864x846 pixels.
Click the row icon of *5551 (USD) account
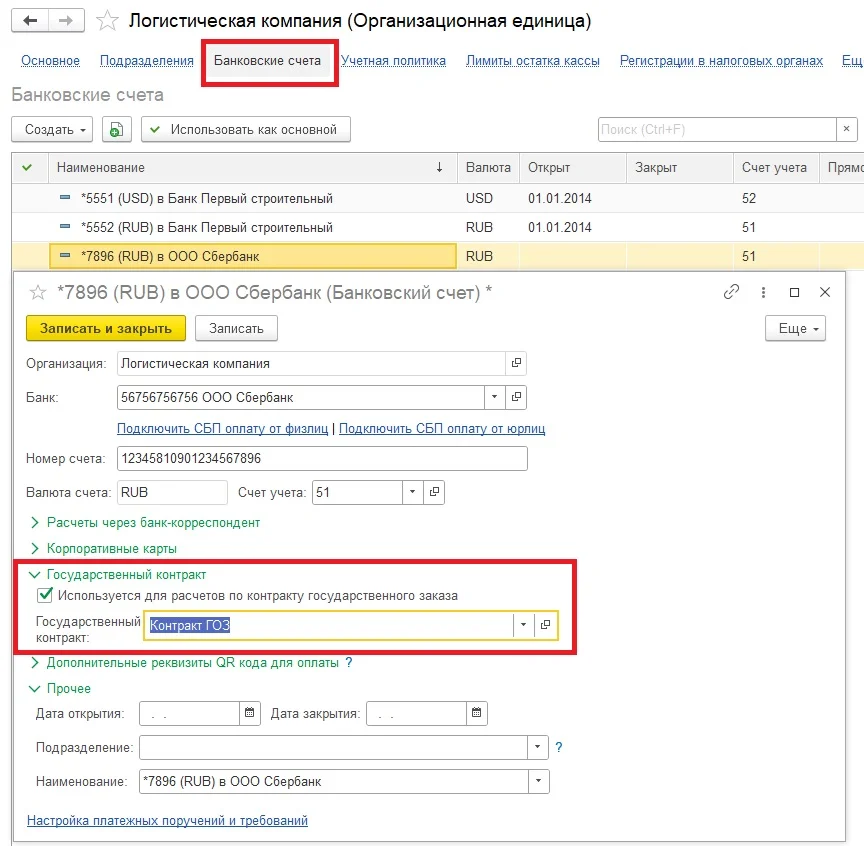(x=65, y=197)
